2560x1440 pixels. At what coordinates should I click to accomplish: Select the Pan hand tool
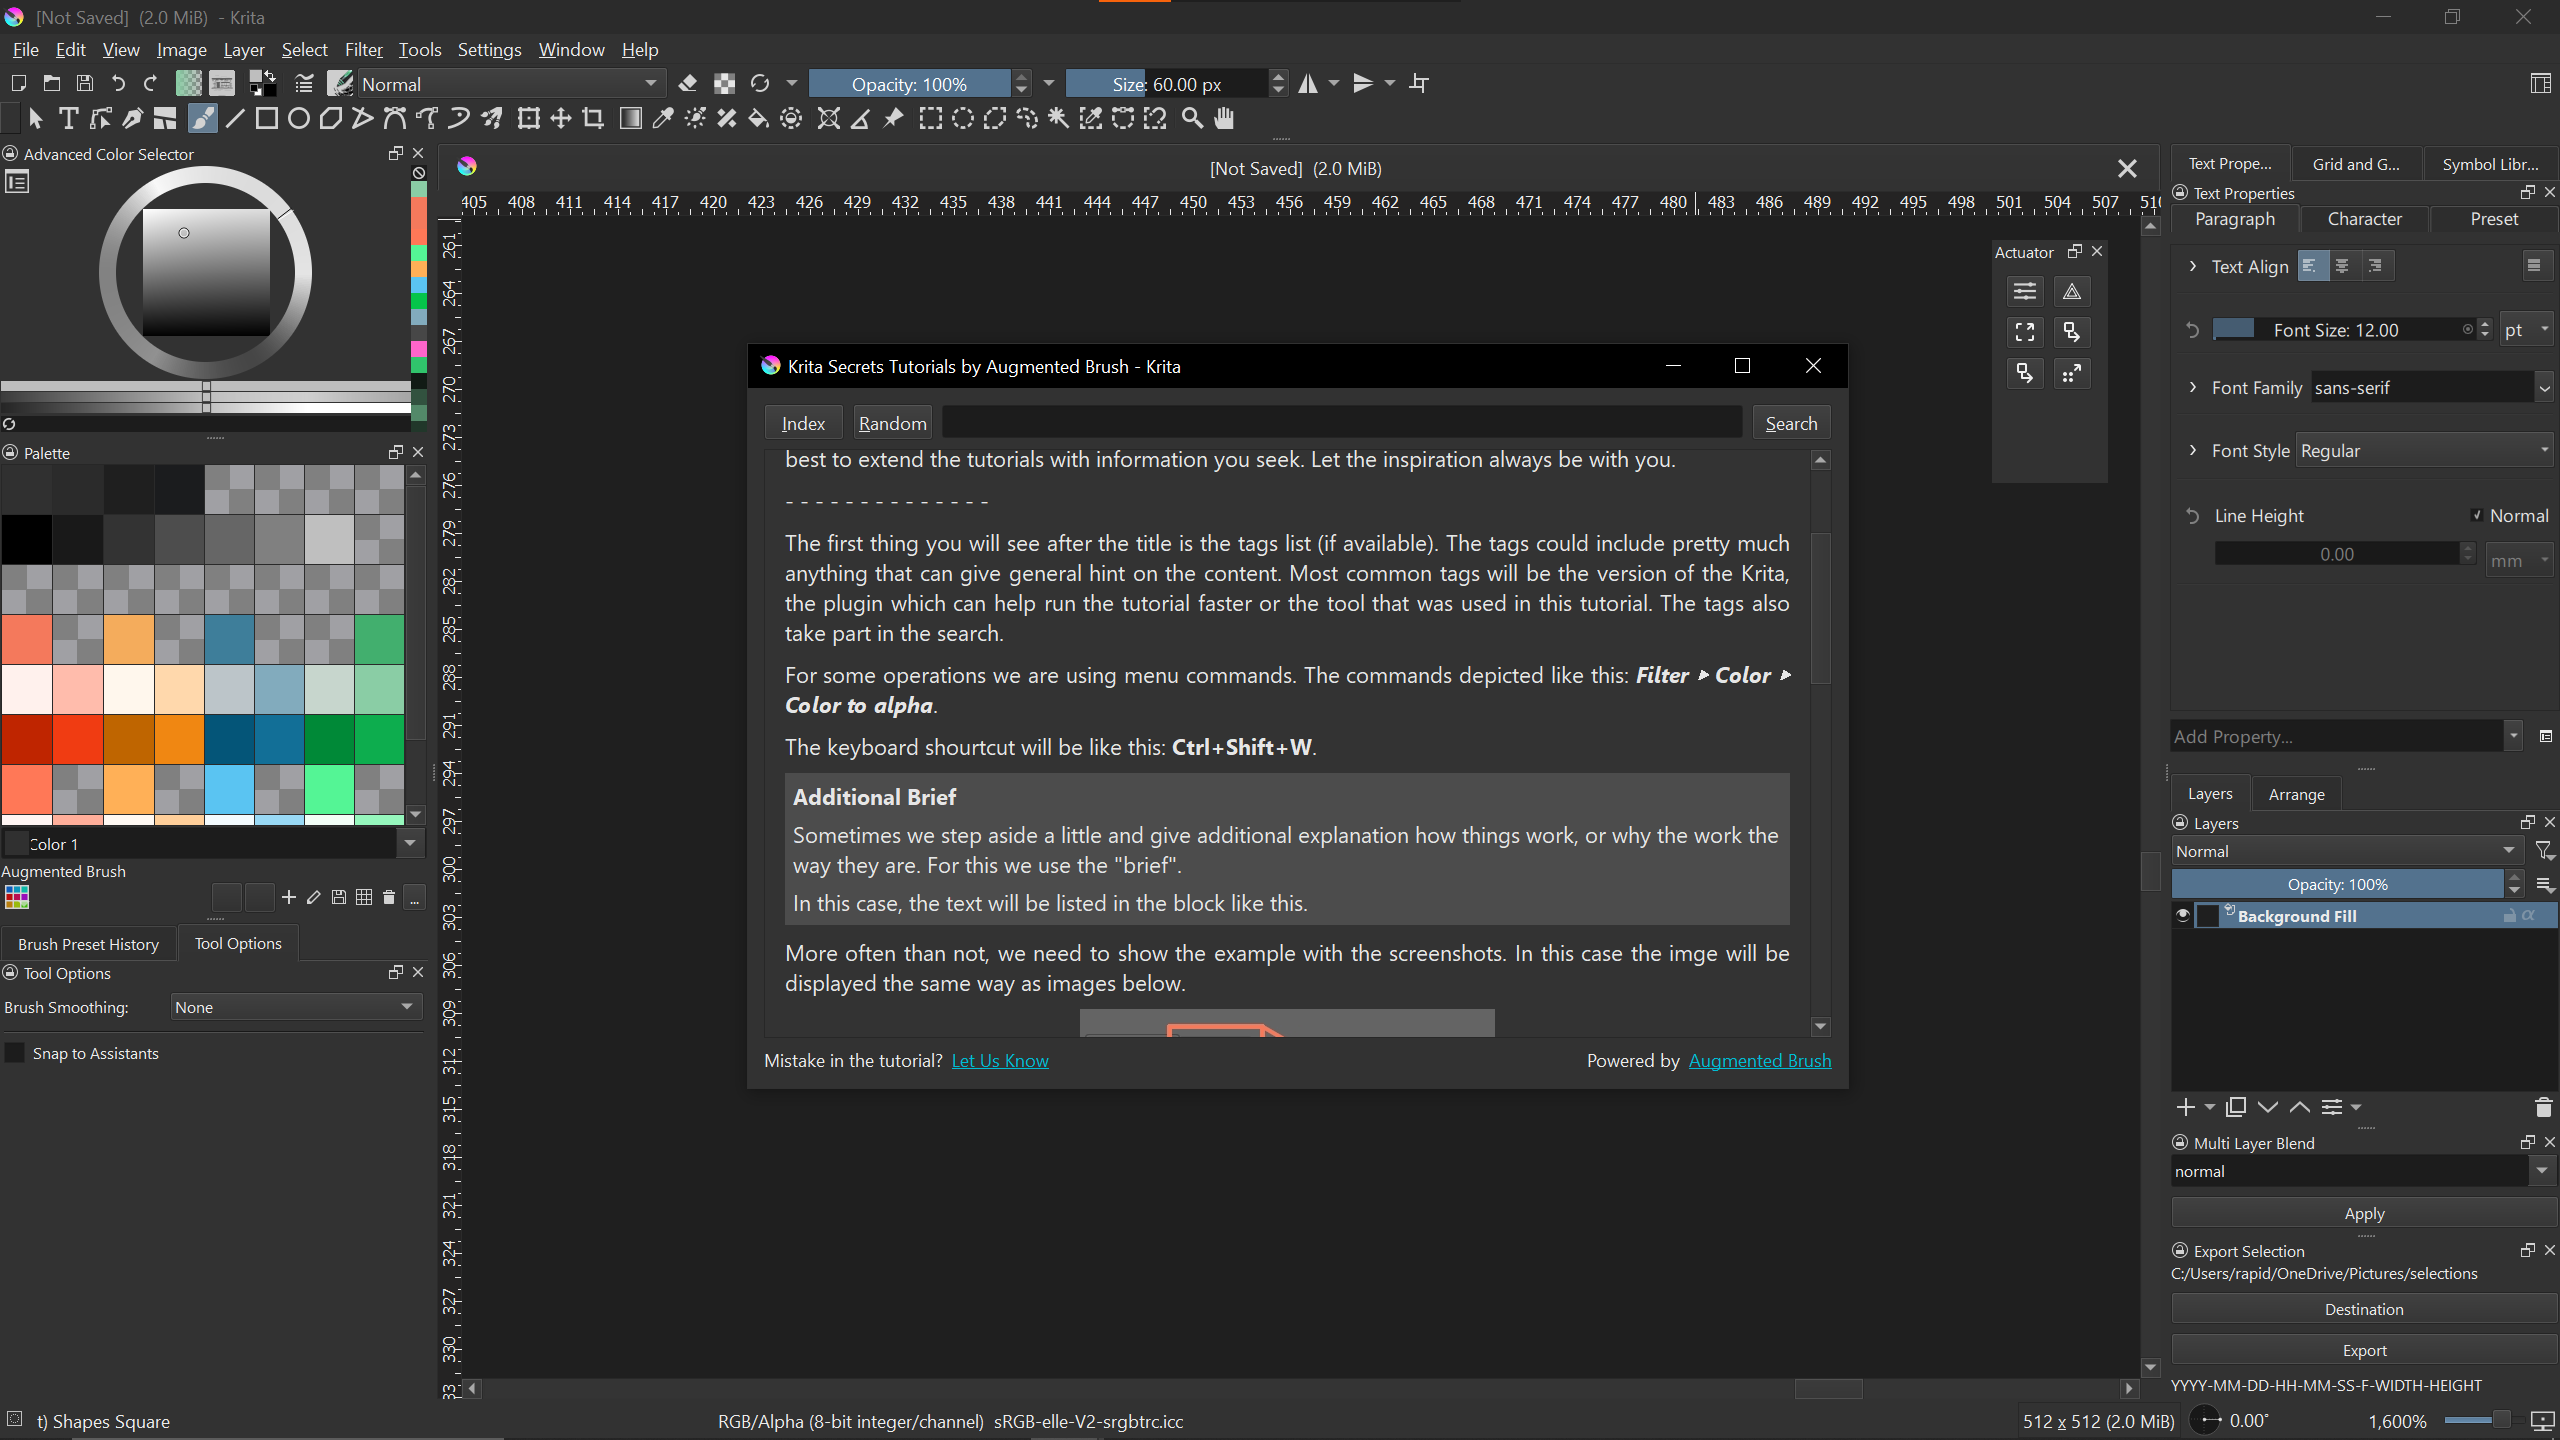tap(1224, 119)
